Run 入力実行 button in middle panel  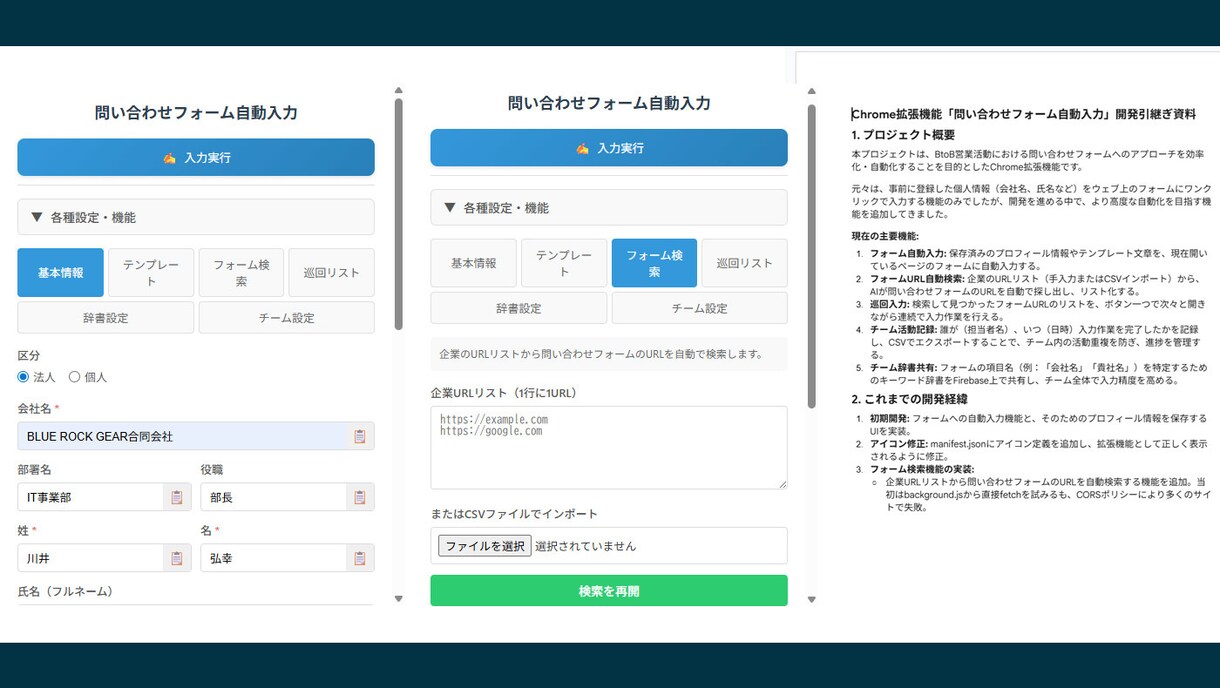click(x=609, y=148)
